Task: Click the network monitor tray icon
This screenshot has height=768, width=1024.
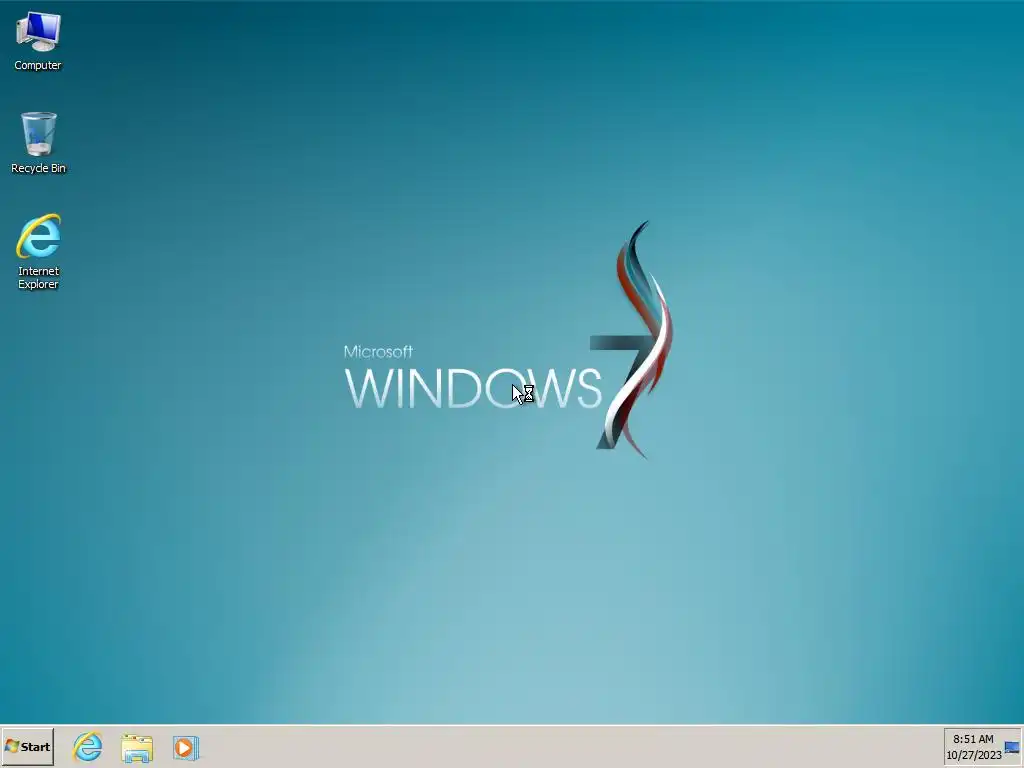Action: pos(1012,748)
